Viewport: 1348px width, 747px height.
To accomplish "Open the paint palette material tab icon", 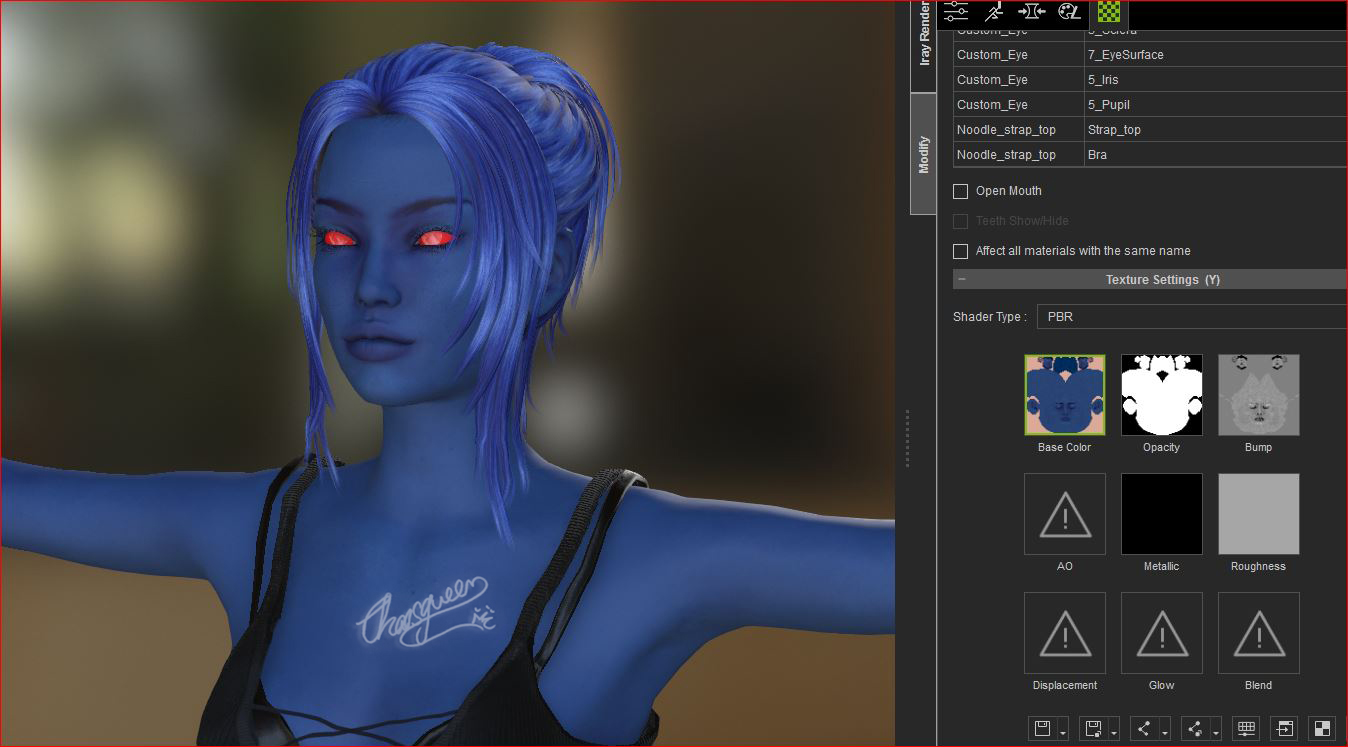I will (1069, 11).
